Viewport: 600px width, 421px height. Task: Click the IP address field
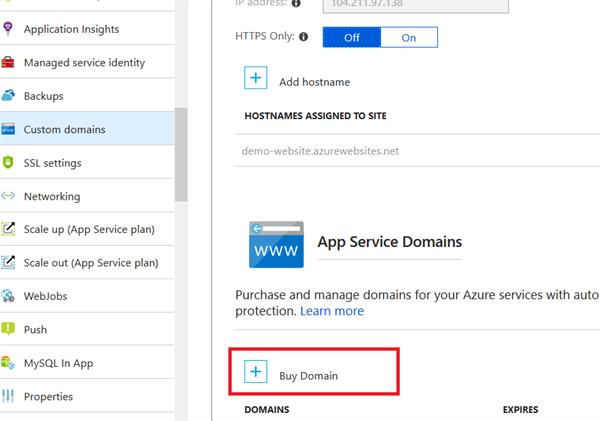[415, 5]
